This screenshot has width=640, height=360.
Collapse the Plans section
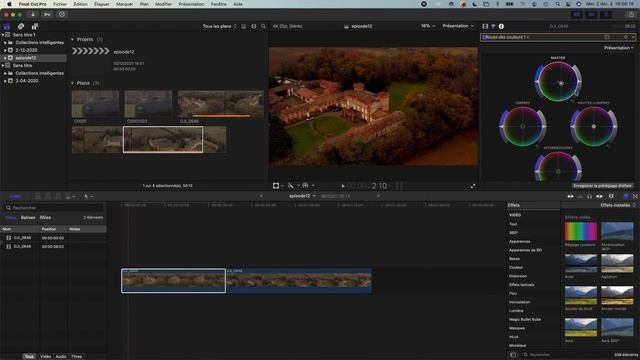[73, 83]
